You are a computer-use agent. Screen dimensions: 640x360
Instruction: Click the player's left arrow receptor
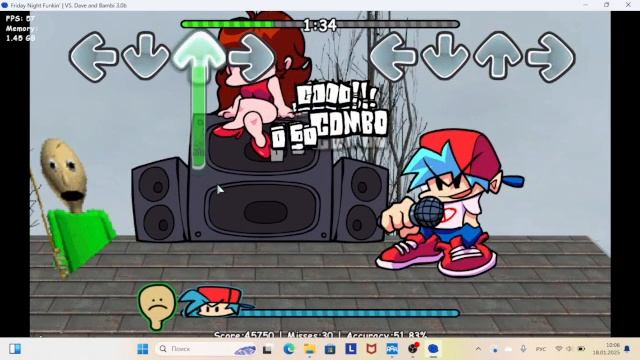393,57
